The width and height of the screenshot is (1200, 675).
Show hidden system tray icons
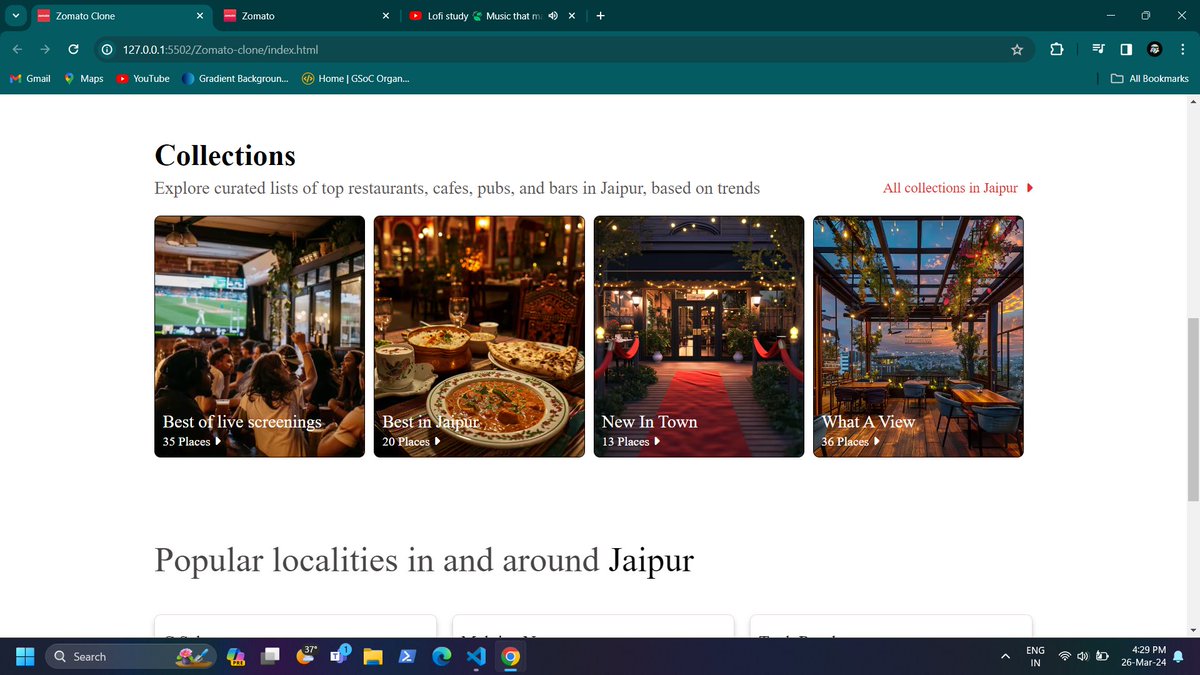[x=1005, y=656]
